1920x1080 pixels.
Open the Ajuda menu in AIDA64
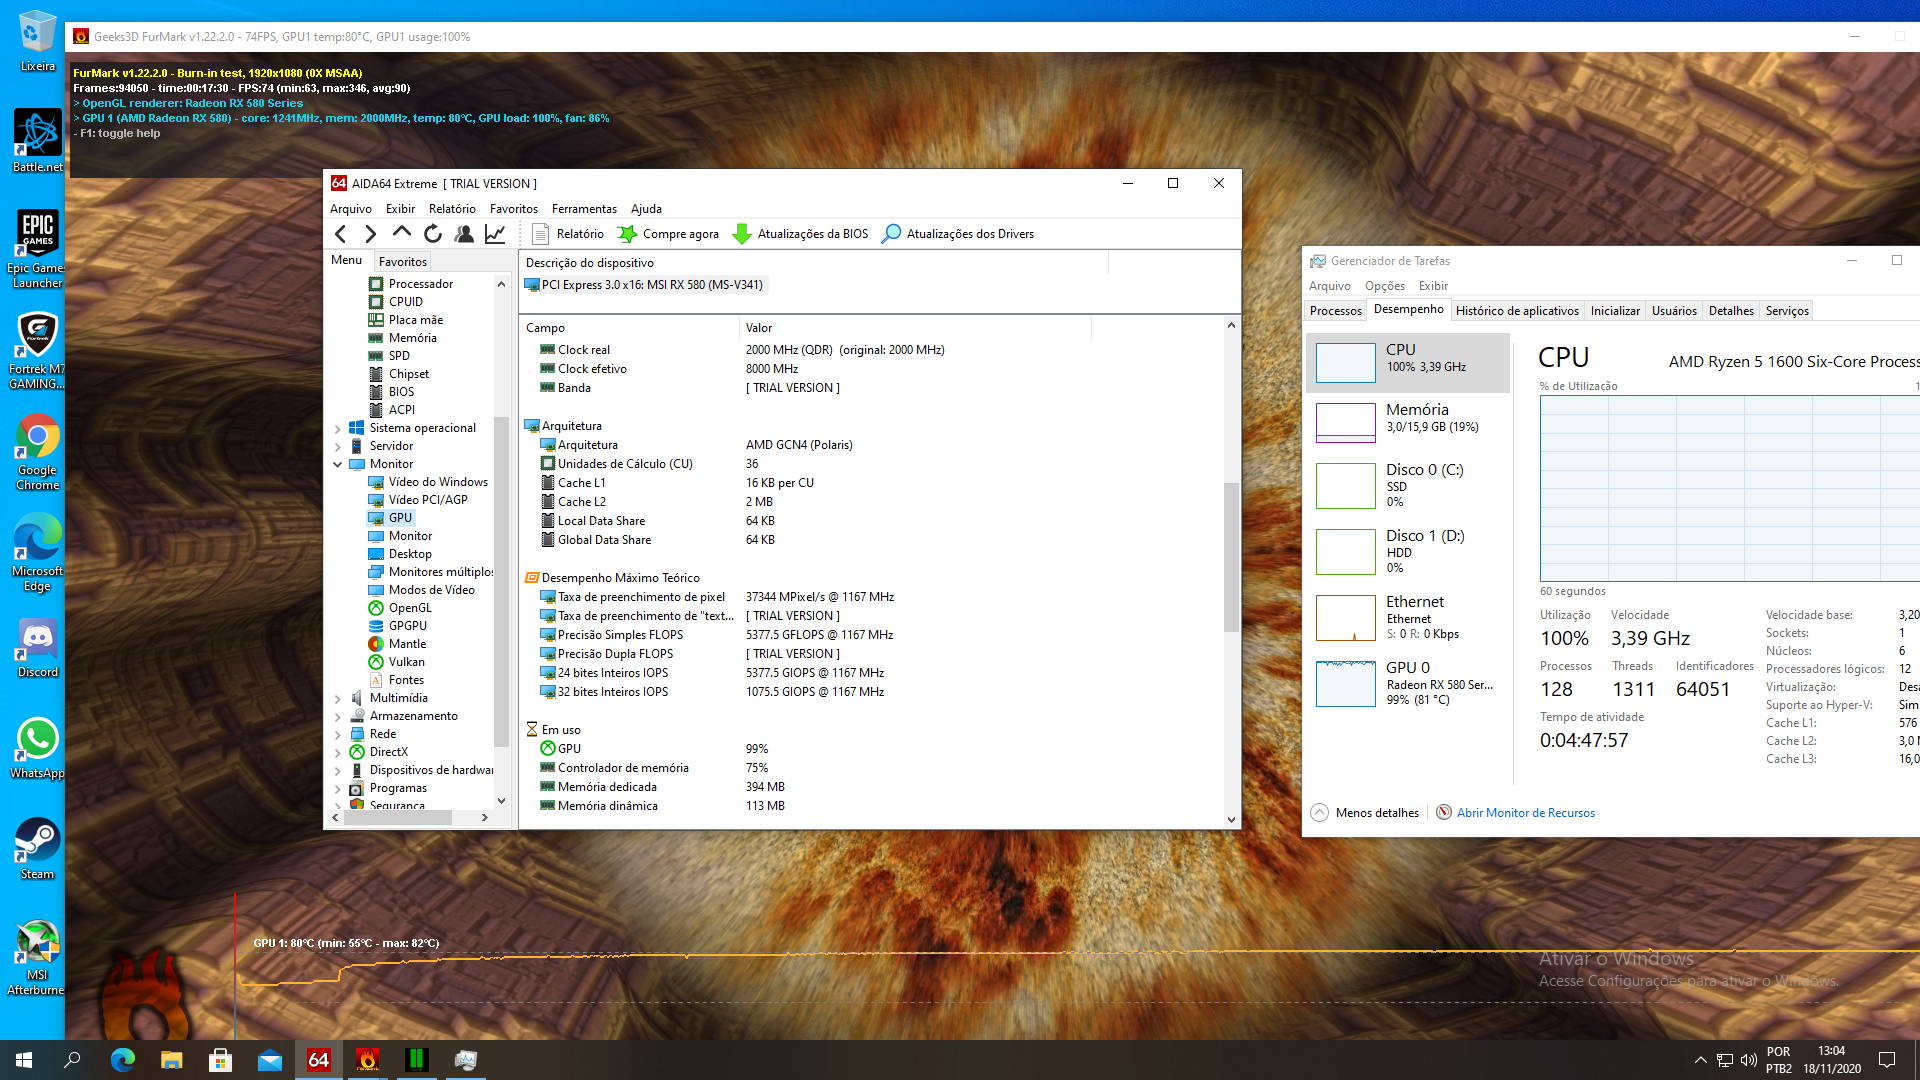pos(646,209)
